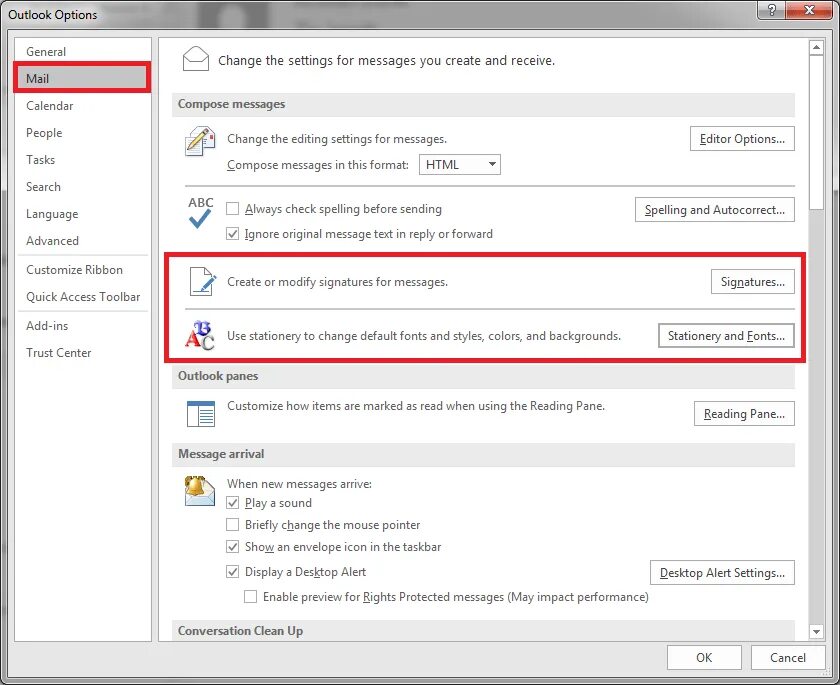Click 'Create or modify signatures for messages' text

pyautogui.click(x=338, y=282)
